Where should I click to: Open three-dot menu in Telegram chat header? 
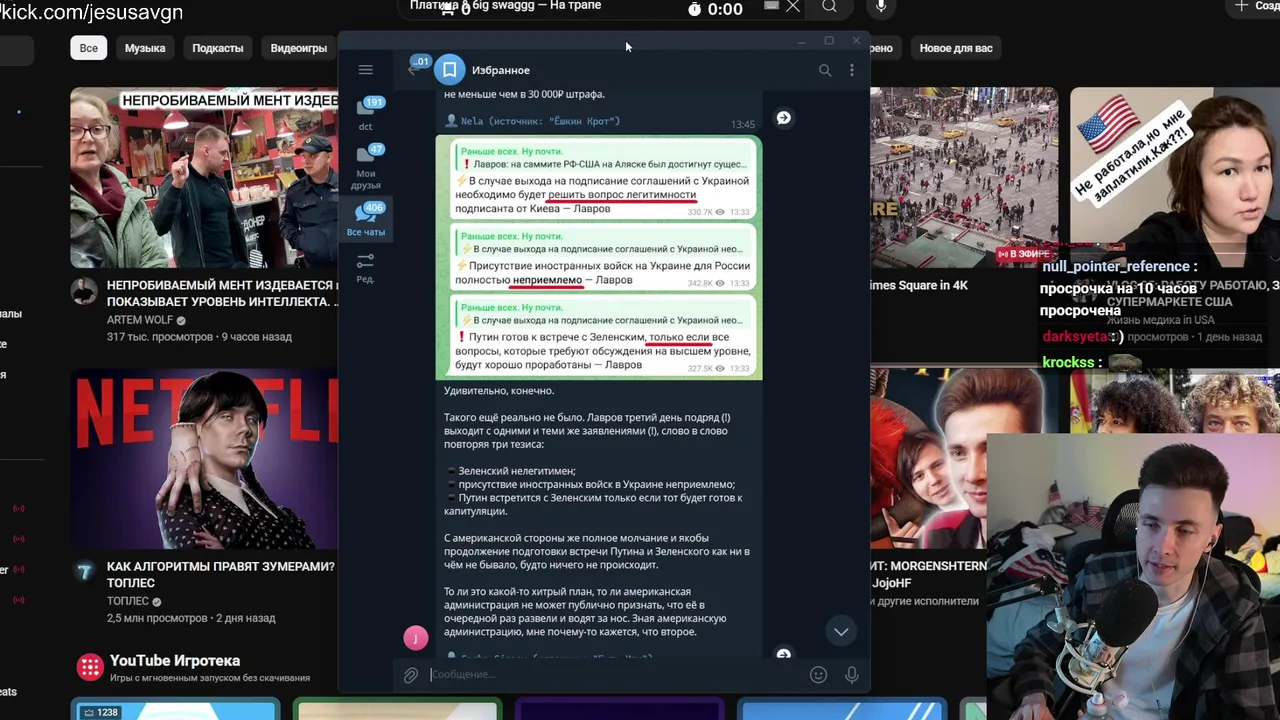point(852,70)
